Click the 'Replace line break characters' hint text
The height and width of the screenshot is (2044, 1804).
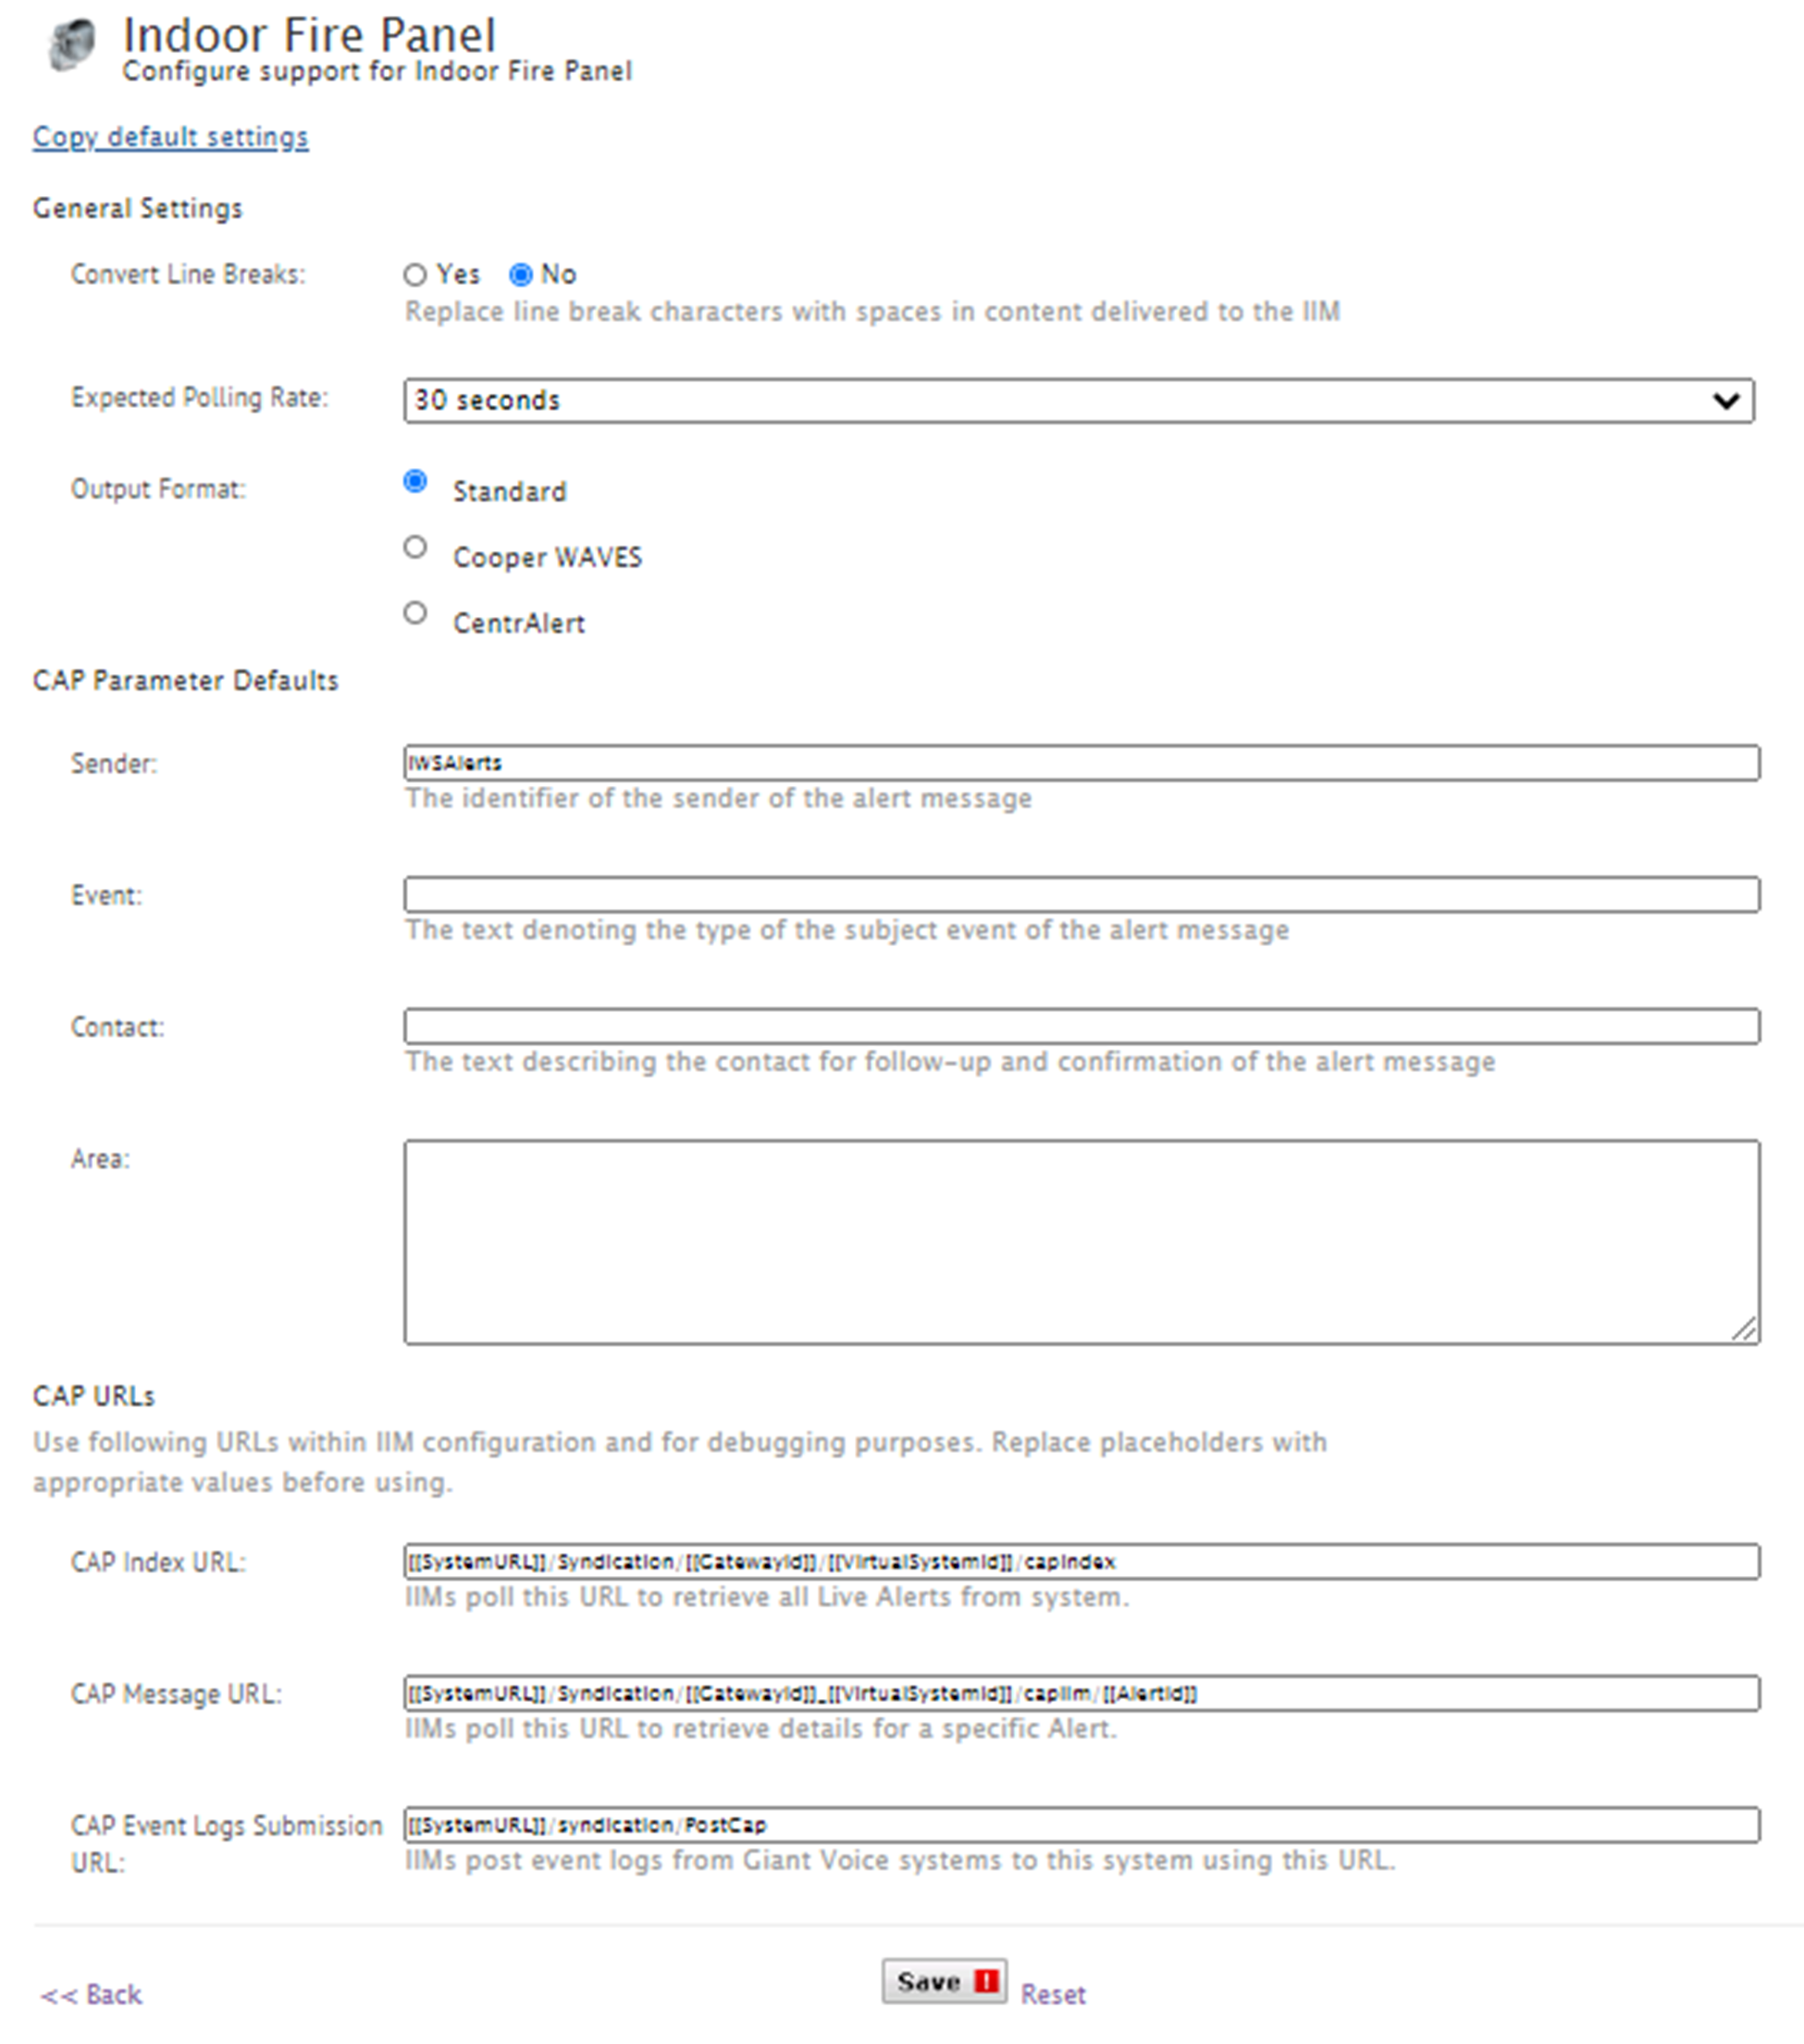click(x=872, y=312)
